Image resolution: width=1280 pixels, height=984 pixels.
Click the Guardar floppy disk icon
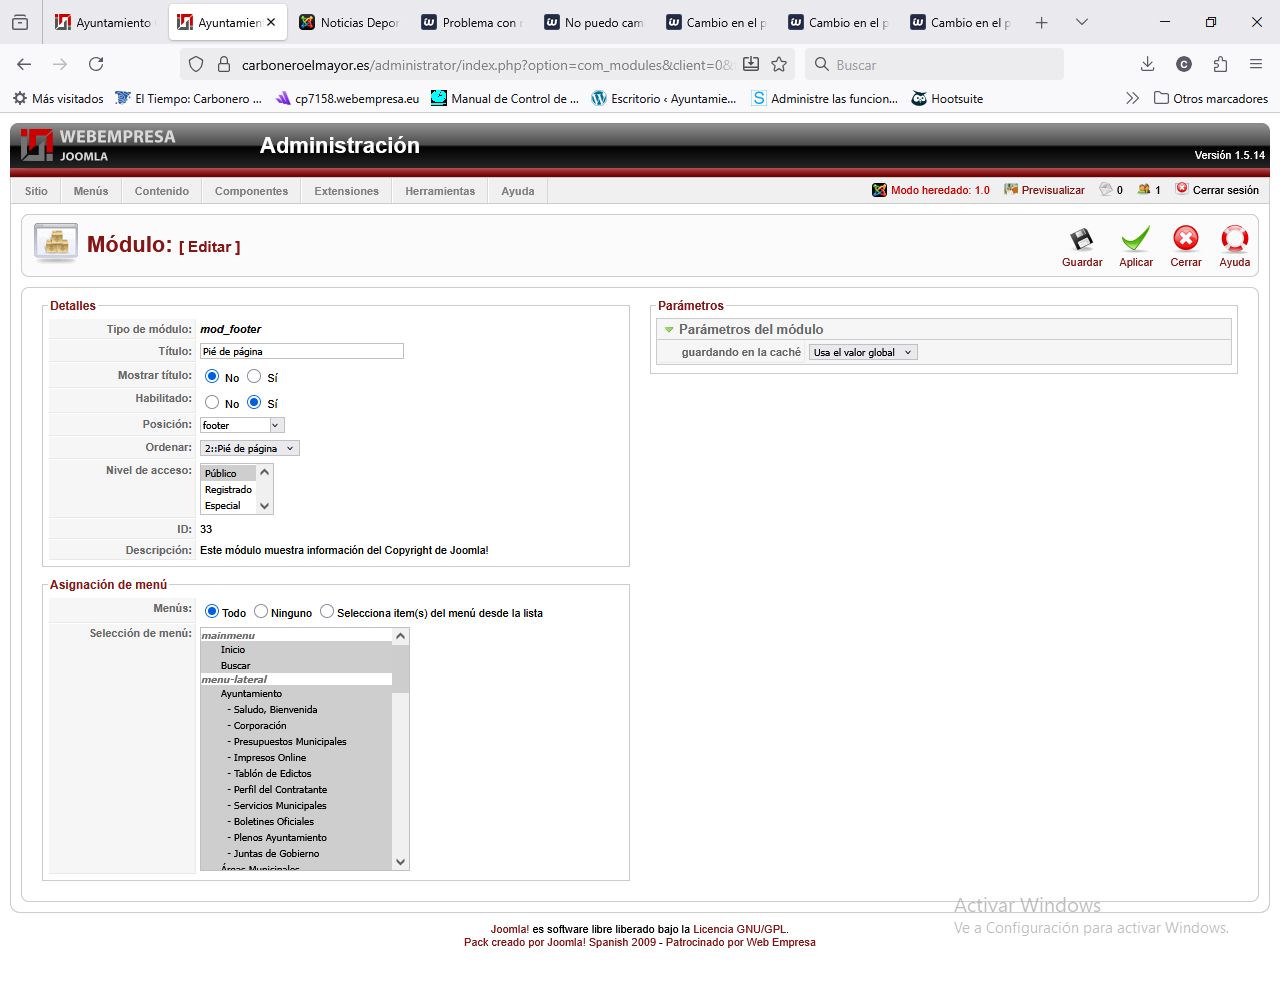(1081, 240)
